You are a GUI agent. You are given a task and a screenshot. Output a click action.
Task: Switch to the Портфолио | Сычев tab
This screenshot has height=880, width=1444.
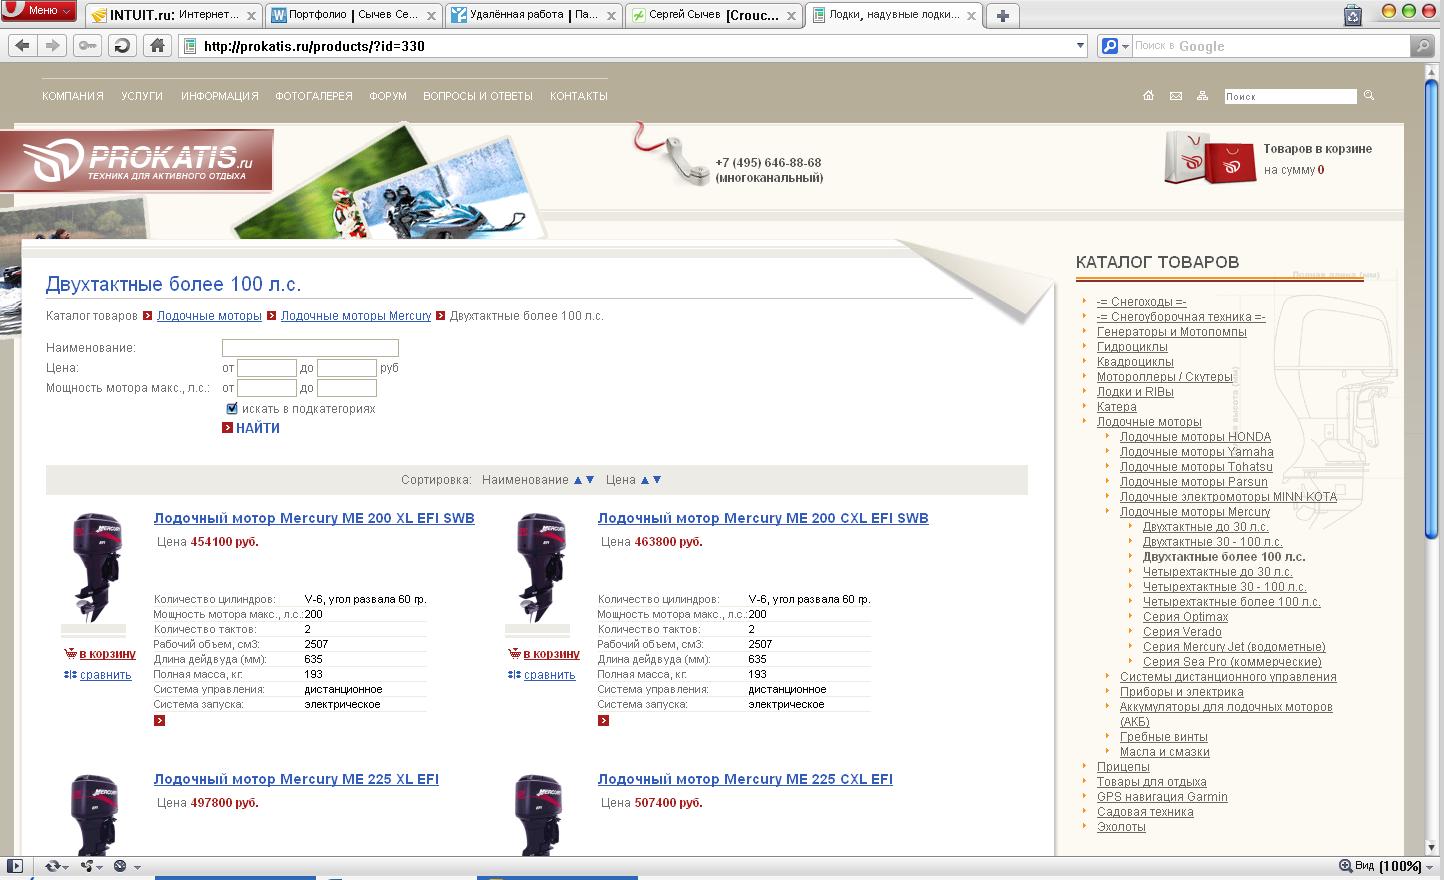pos(354,15)
